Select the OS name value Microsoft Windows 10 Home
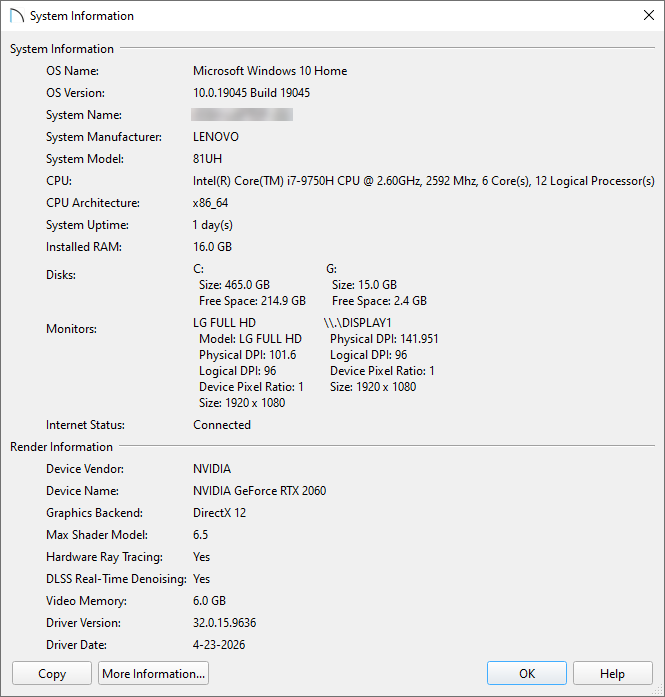Viewport: 665px width, 697px height. (270, 71)
